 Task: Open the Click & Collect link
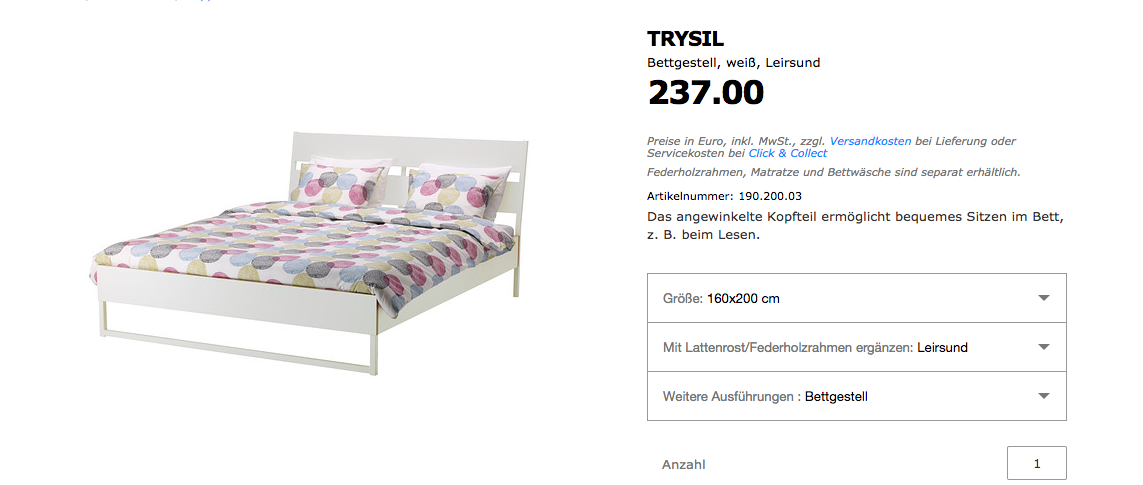click(x=787, y=154)
